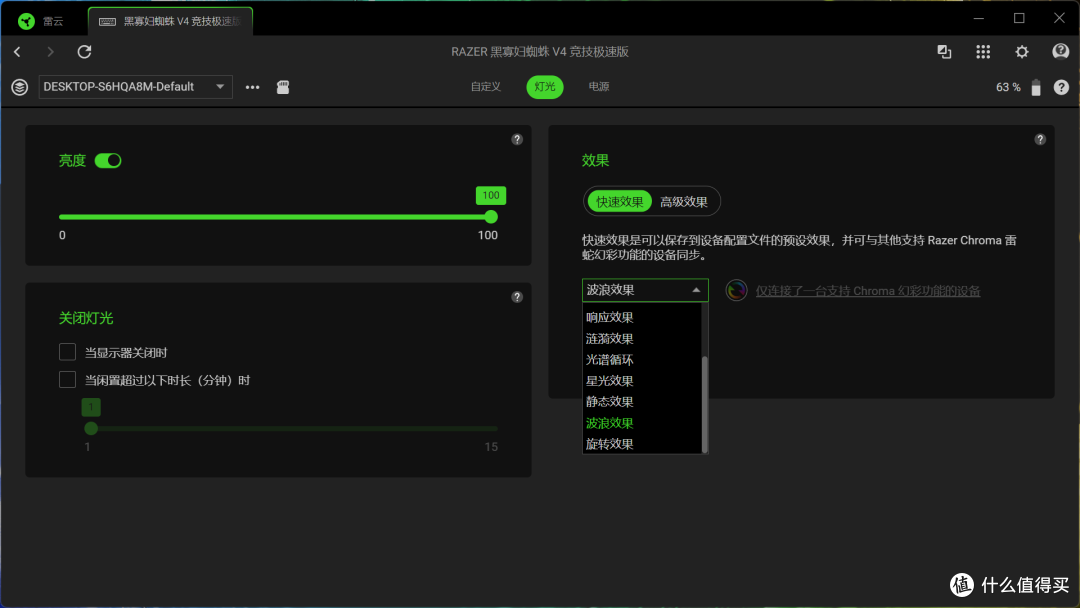
Task: Open the Chroma 幻彩 device link
Action: 868,291
